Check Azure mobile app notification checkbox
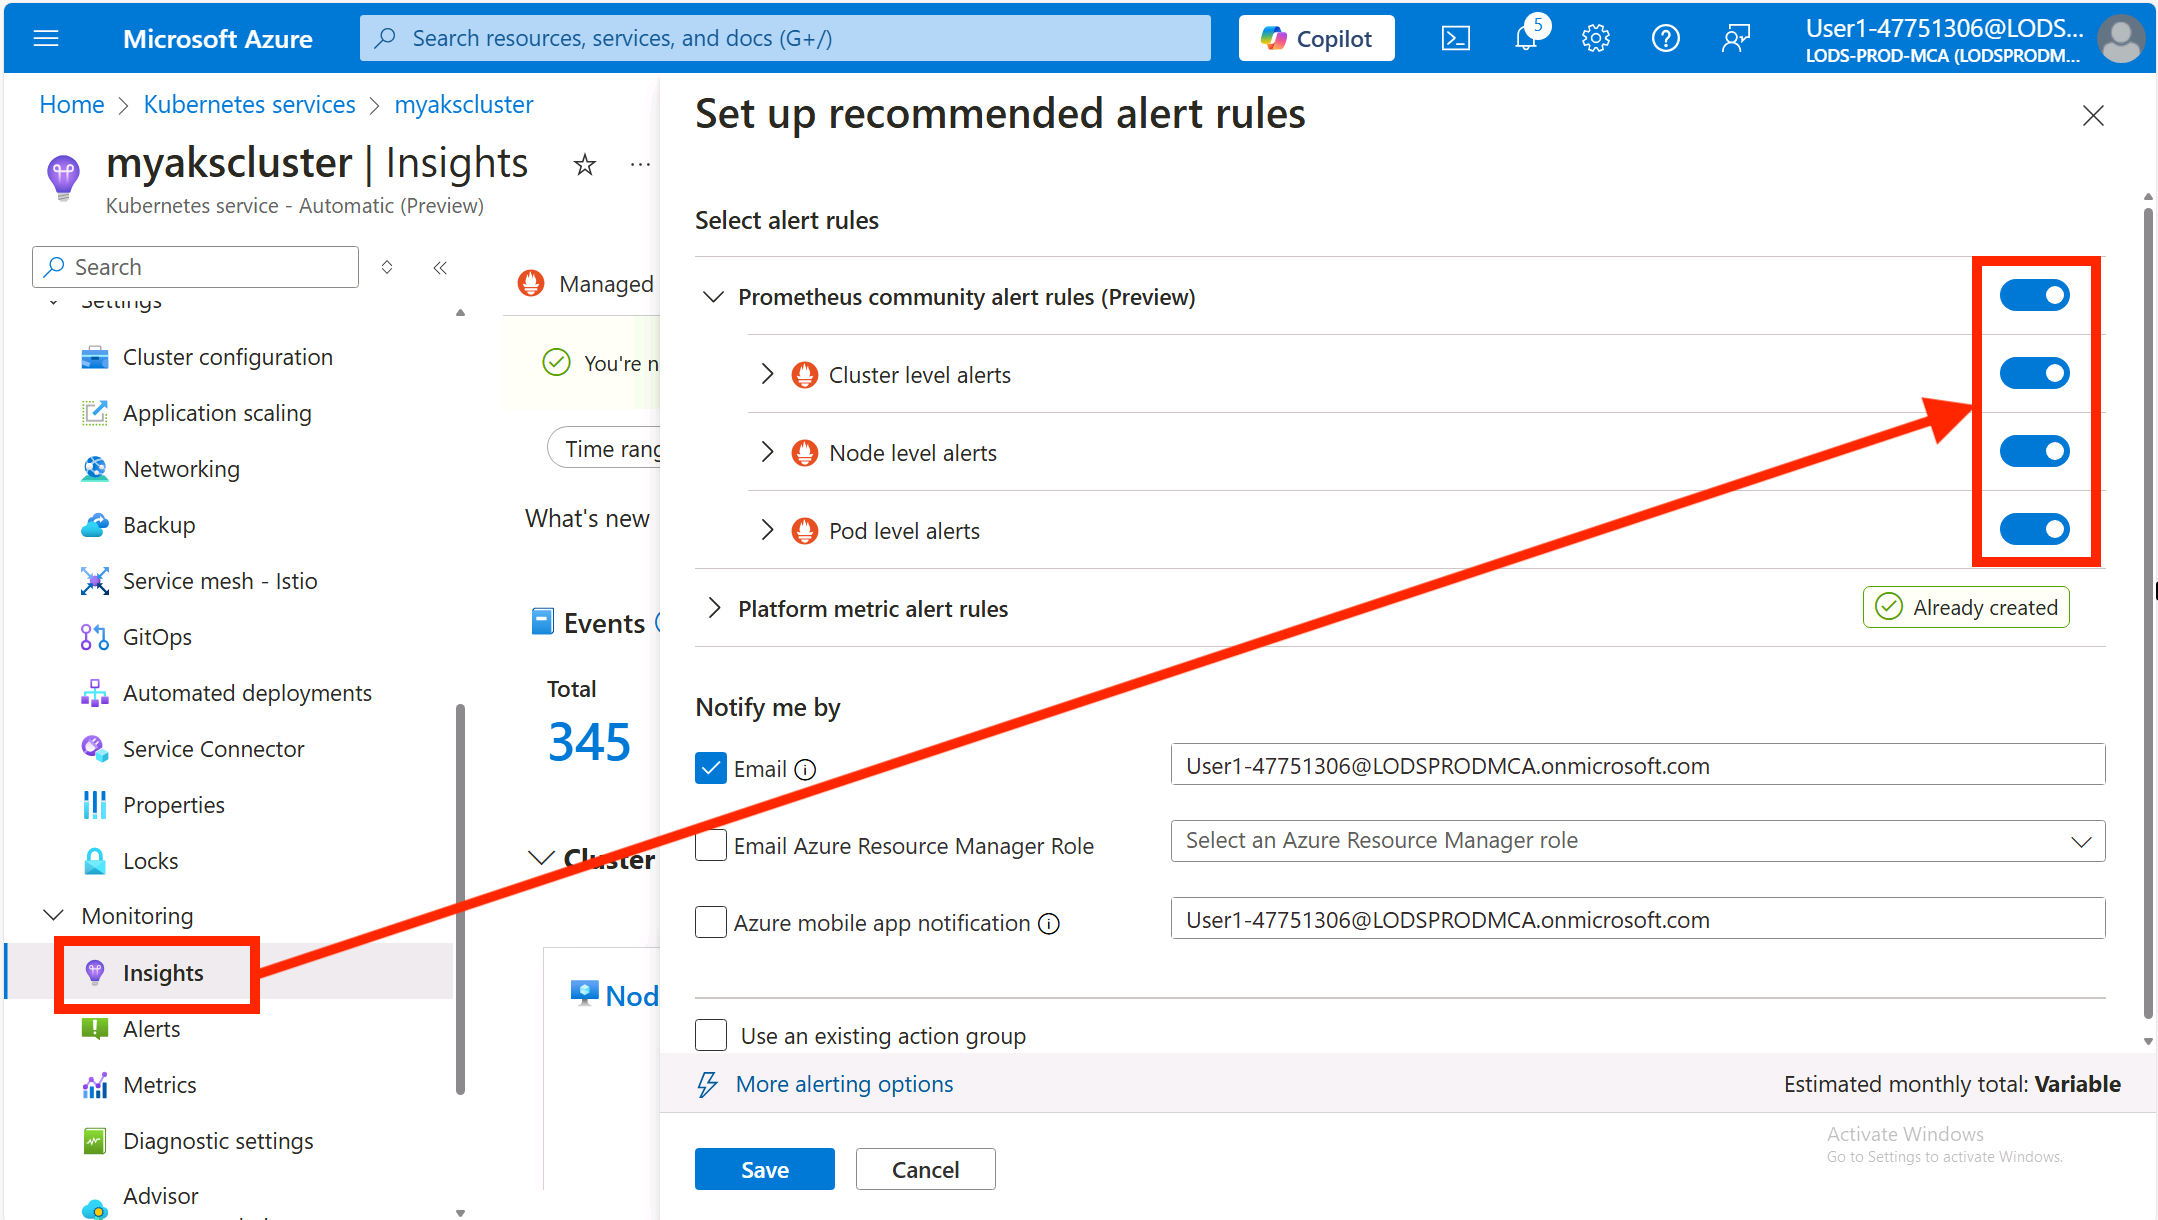The width and height of the screenshot is (2158, 1220). [711, 922]
